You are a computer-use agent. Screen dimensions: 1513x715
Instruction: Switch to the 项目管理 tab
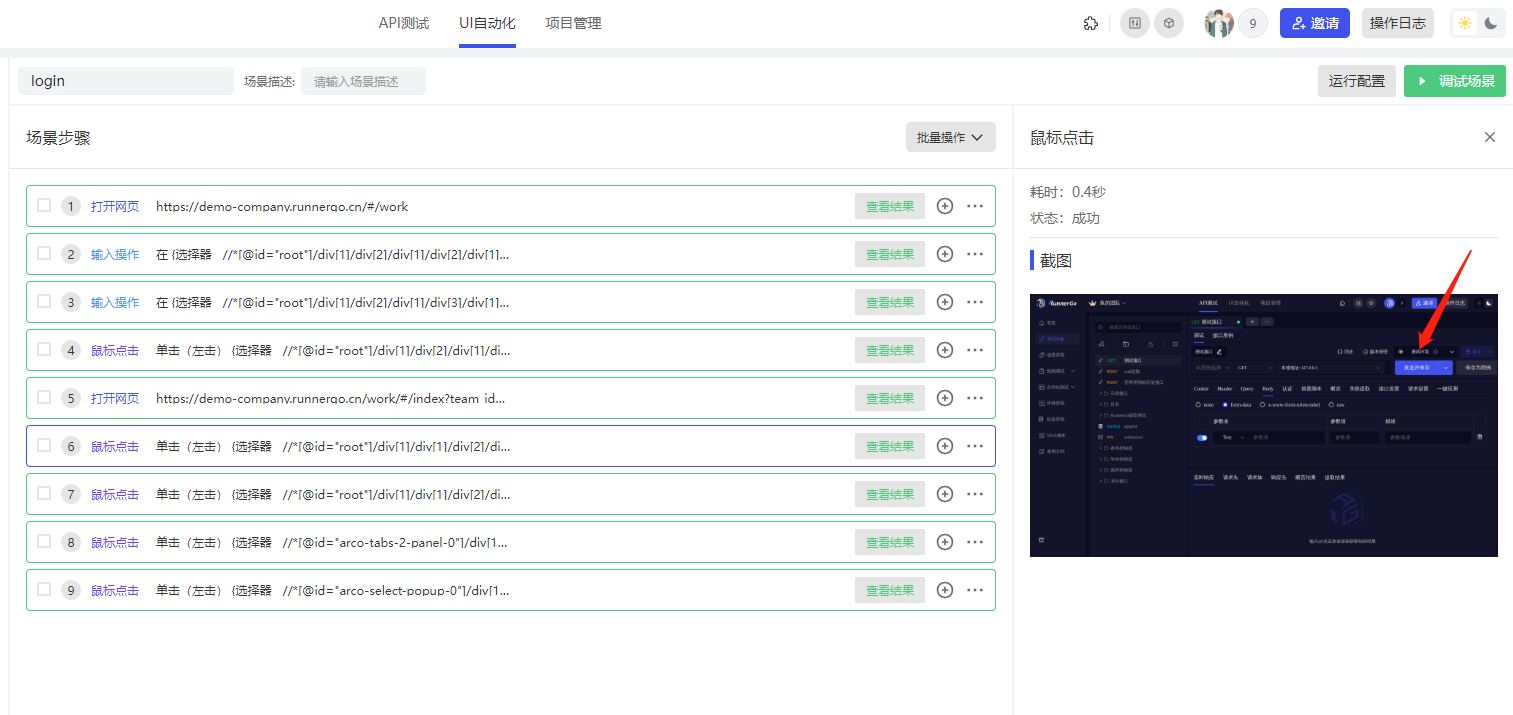[573, 23]
